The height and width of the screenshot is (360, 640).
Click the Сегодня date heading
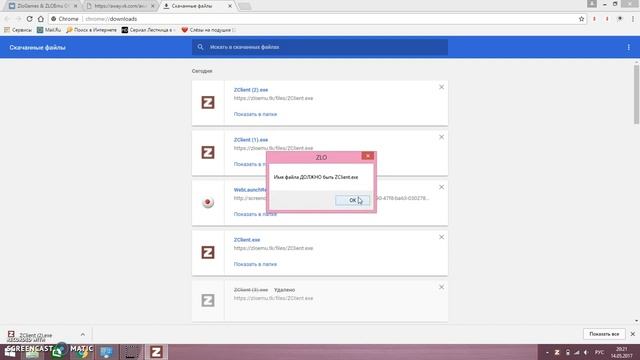(202, 71)
